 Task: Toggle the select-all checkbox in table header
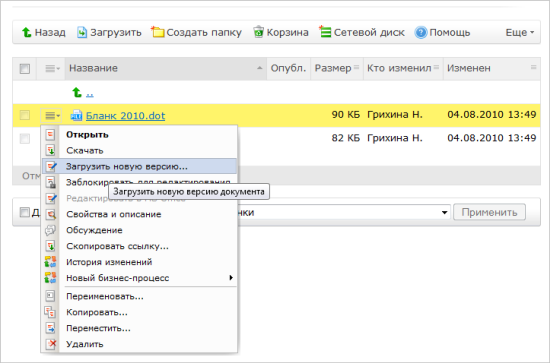25,68
